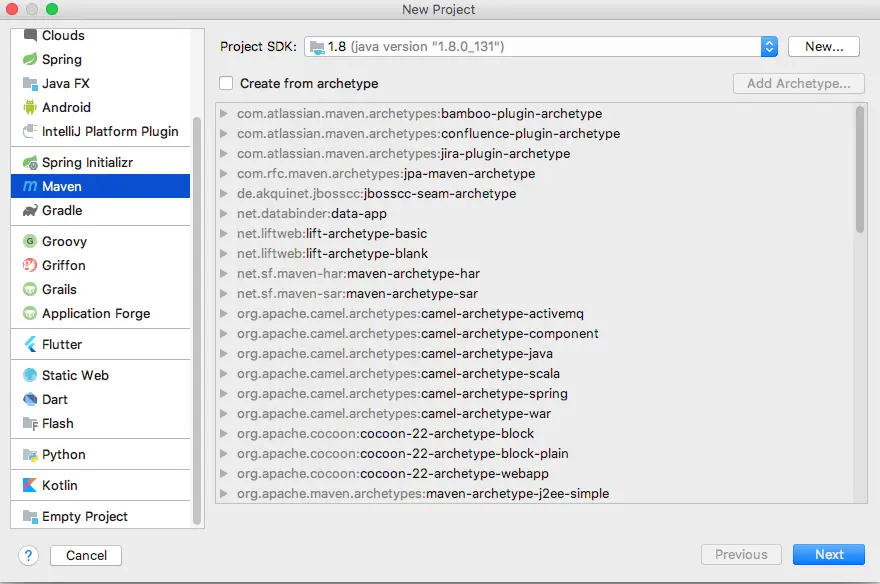The image size is (880, 584).
Task: Click the Add Archetype... button
Action: (799, 84)
